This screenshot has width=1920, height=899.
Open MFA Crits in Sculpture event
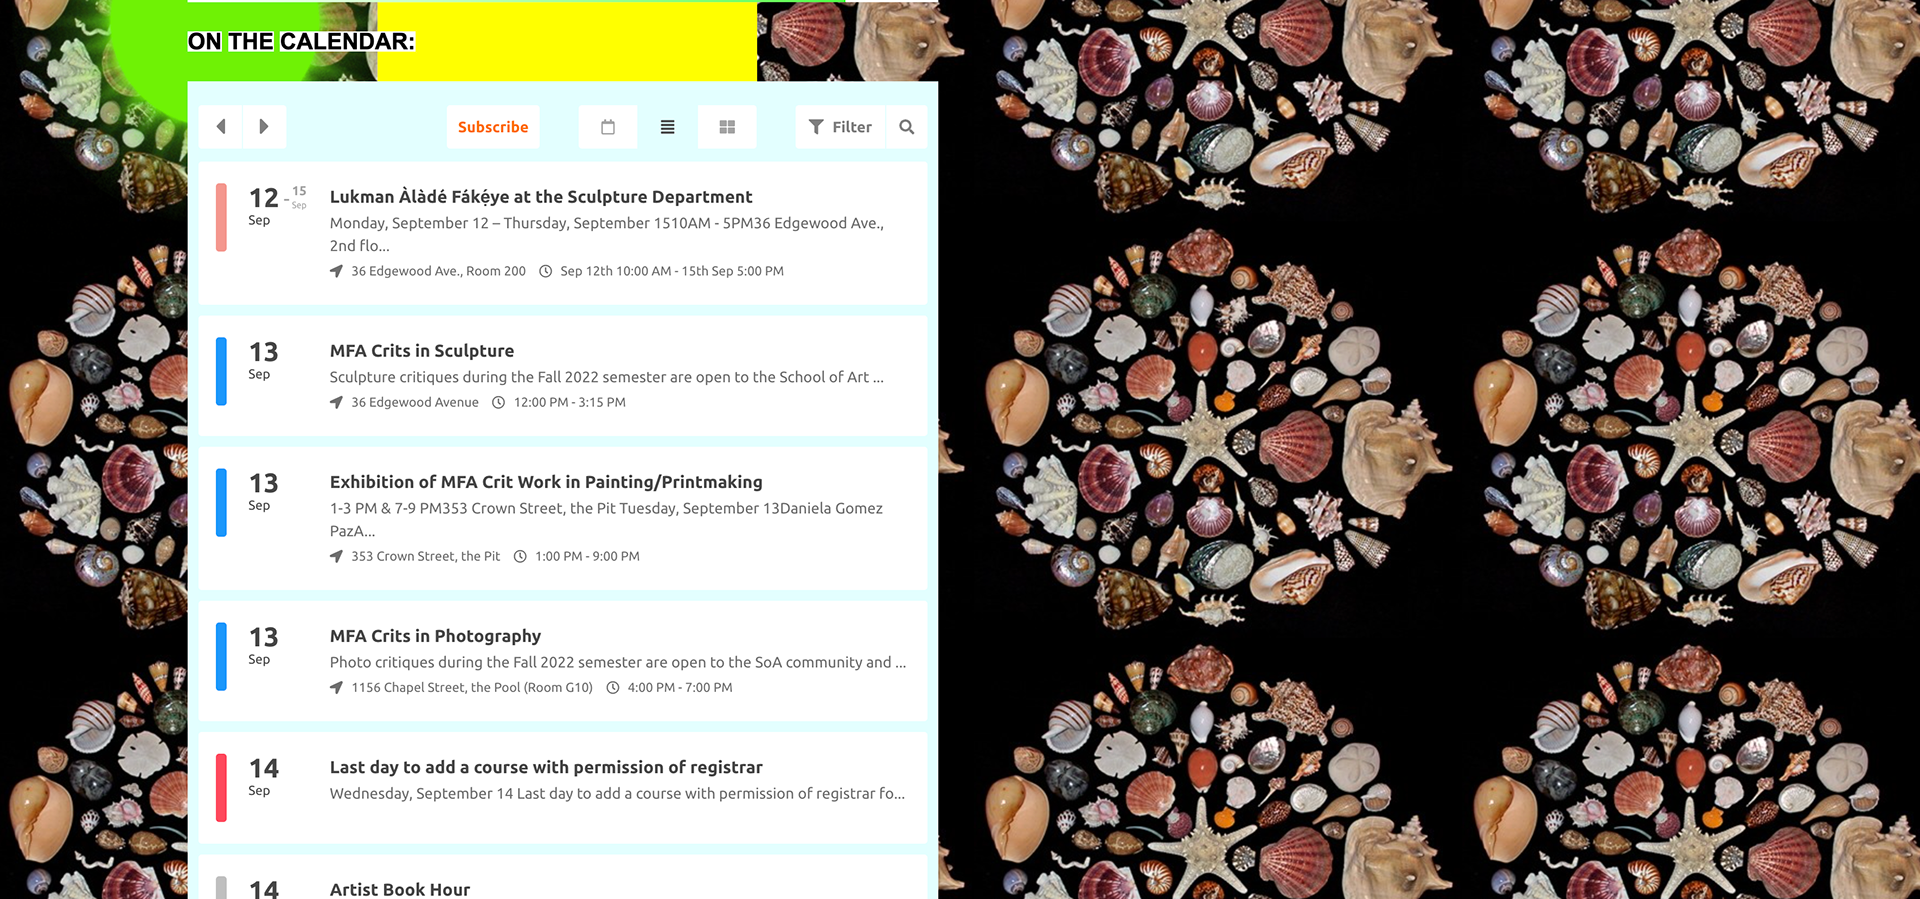coord(422,351)
